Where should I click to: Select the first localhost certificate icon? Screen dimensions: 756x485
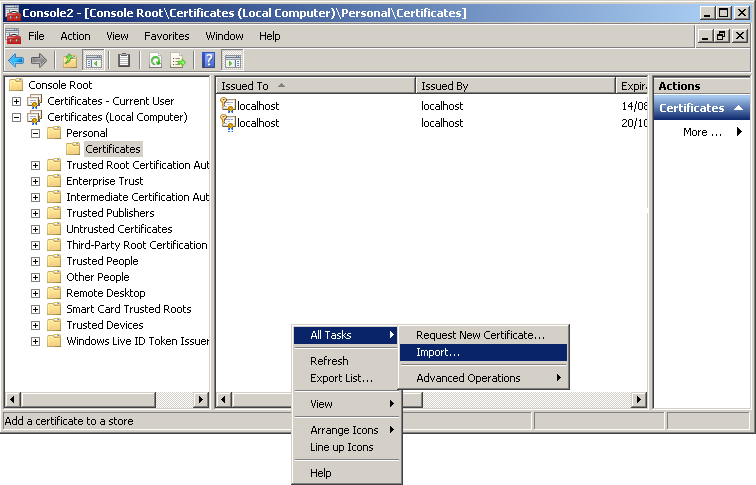[228, 105]
